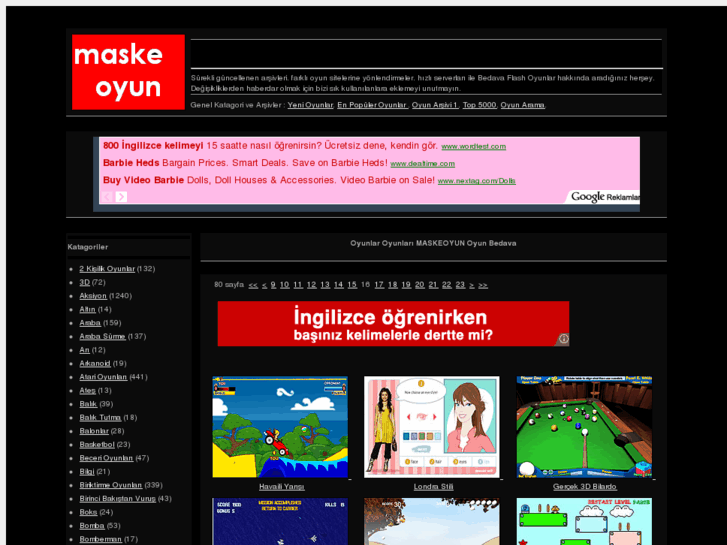The width and height of the screenshot is (727, 545).
Task: Open the Beceri Oyunları category
Action: point(106,458)
